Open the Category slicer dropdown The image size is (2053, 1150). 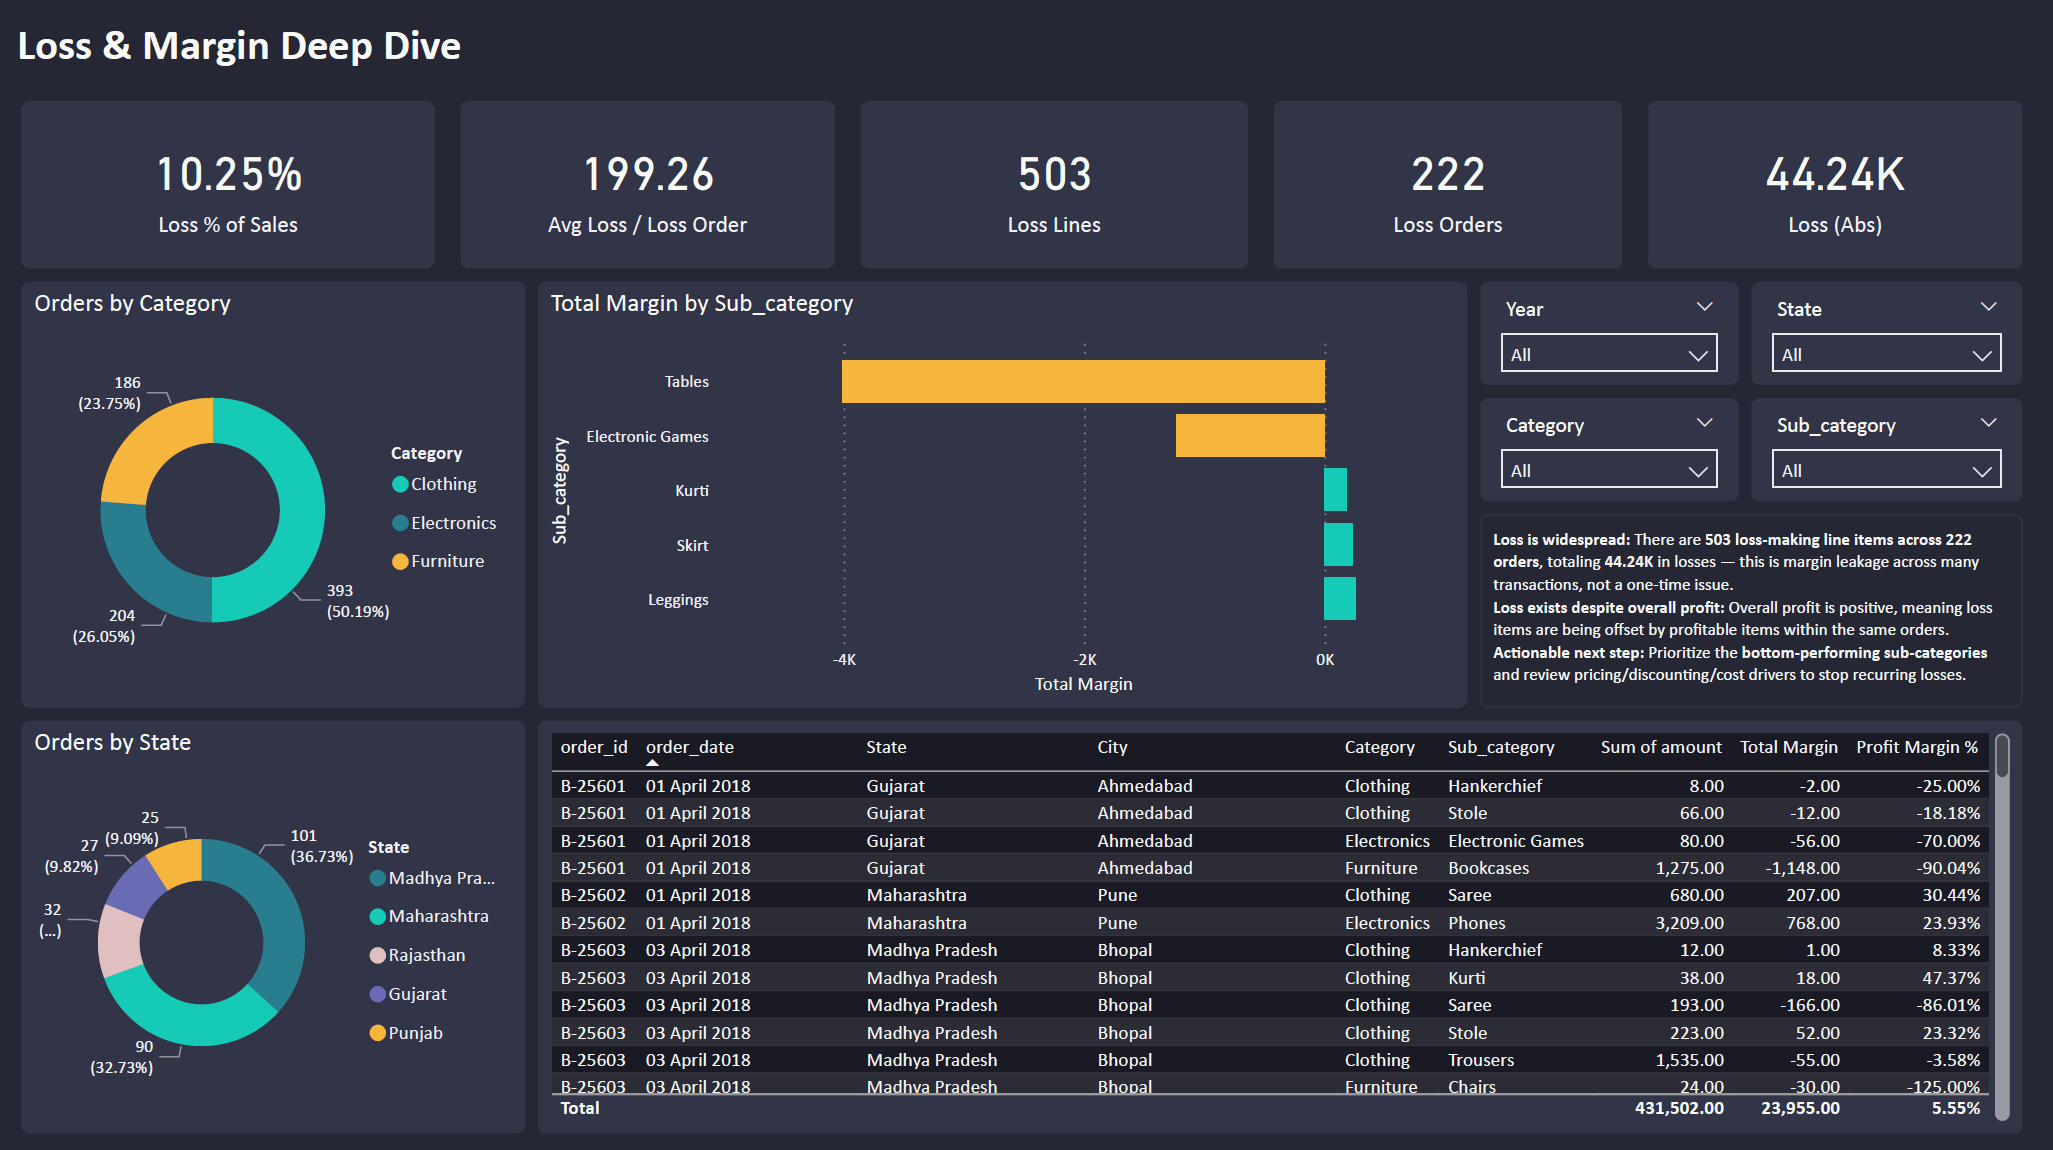[x=1608, y=470]
